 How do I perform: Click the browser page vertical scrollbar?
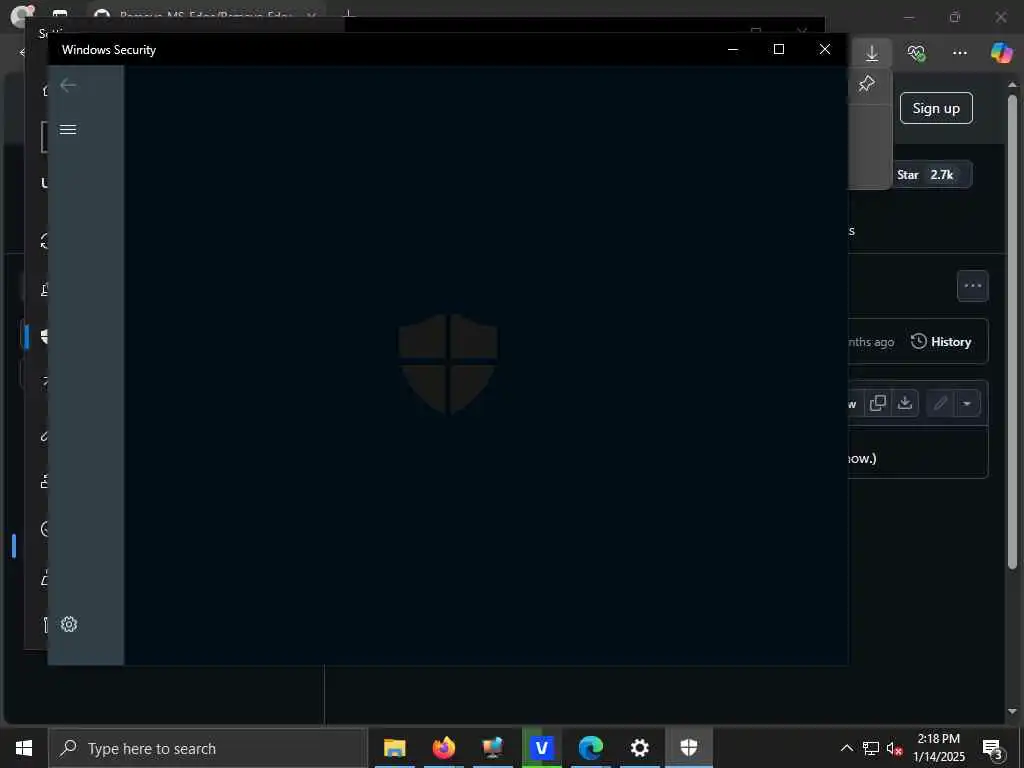1012,332
